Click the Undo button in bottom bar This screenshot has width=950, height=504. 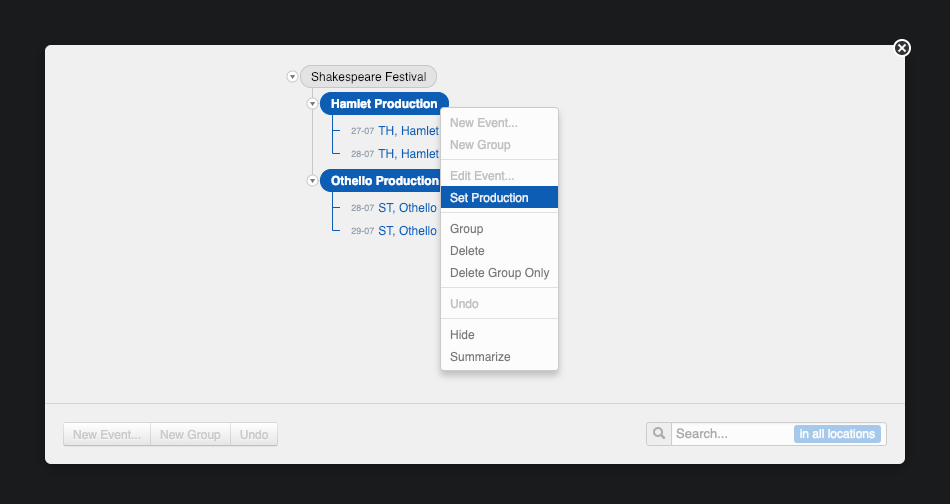254,435
